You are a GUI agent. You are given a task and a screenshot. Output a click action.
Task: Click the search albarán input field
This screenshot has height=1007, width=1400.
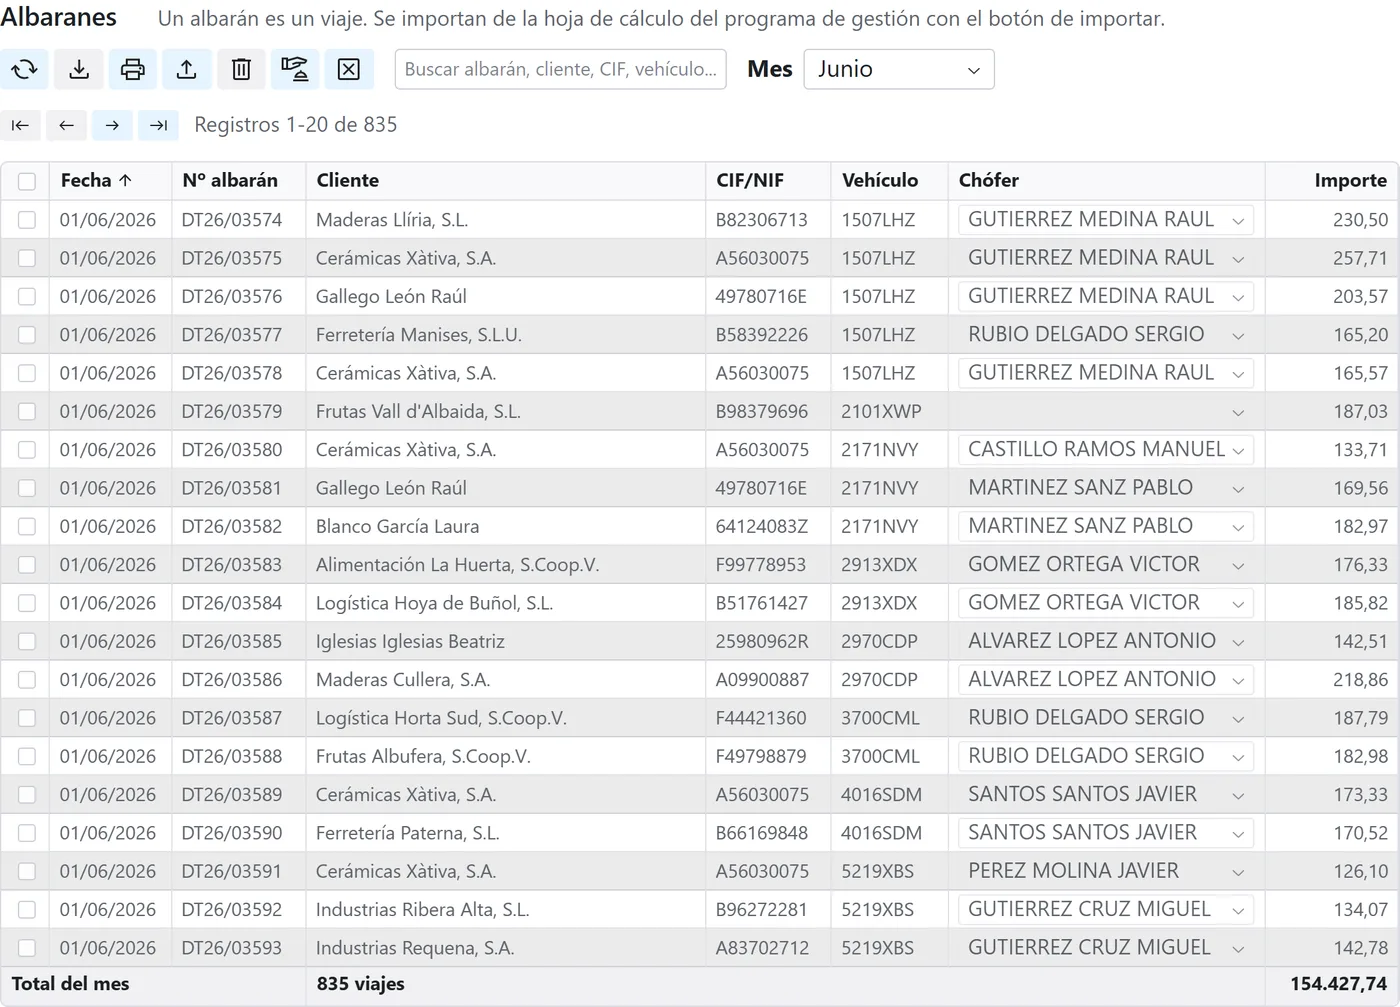(561, 69)
